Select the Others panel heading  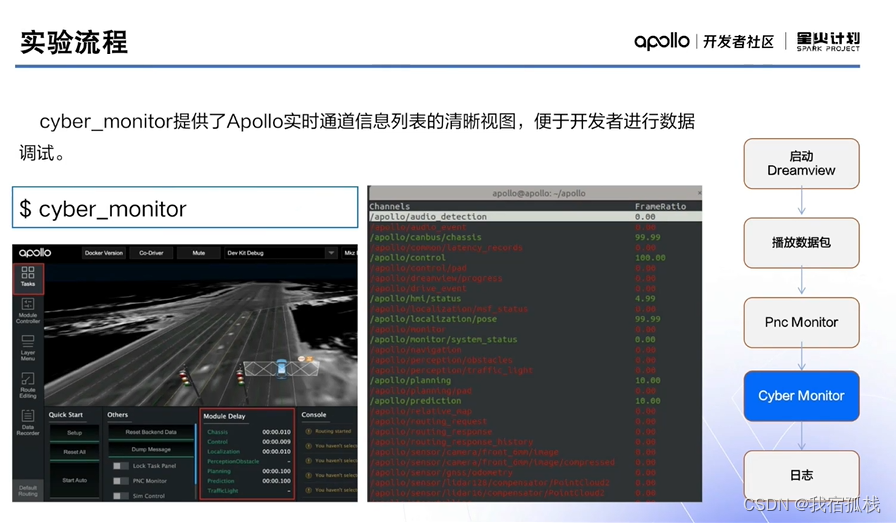[118, 415]
